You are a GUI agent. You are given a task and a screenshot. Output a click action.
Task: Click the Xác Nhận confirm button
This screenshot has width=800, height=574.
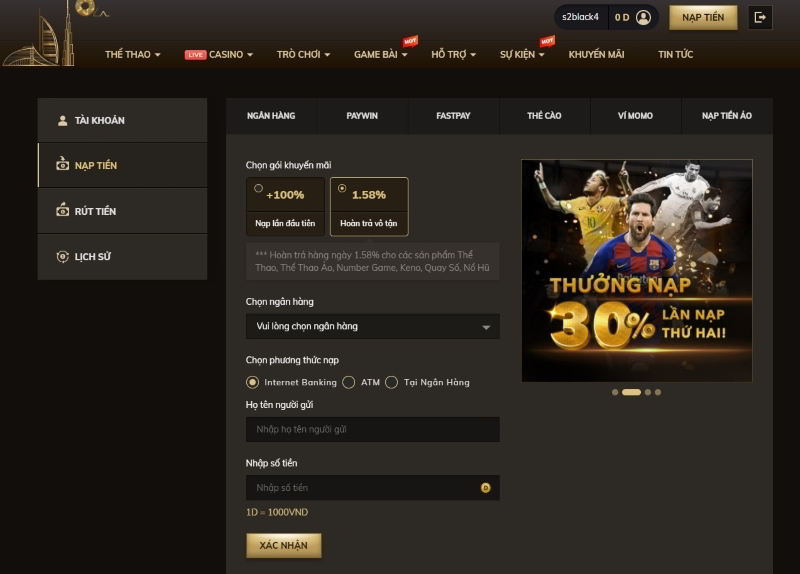click(x=284, y=545)
